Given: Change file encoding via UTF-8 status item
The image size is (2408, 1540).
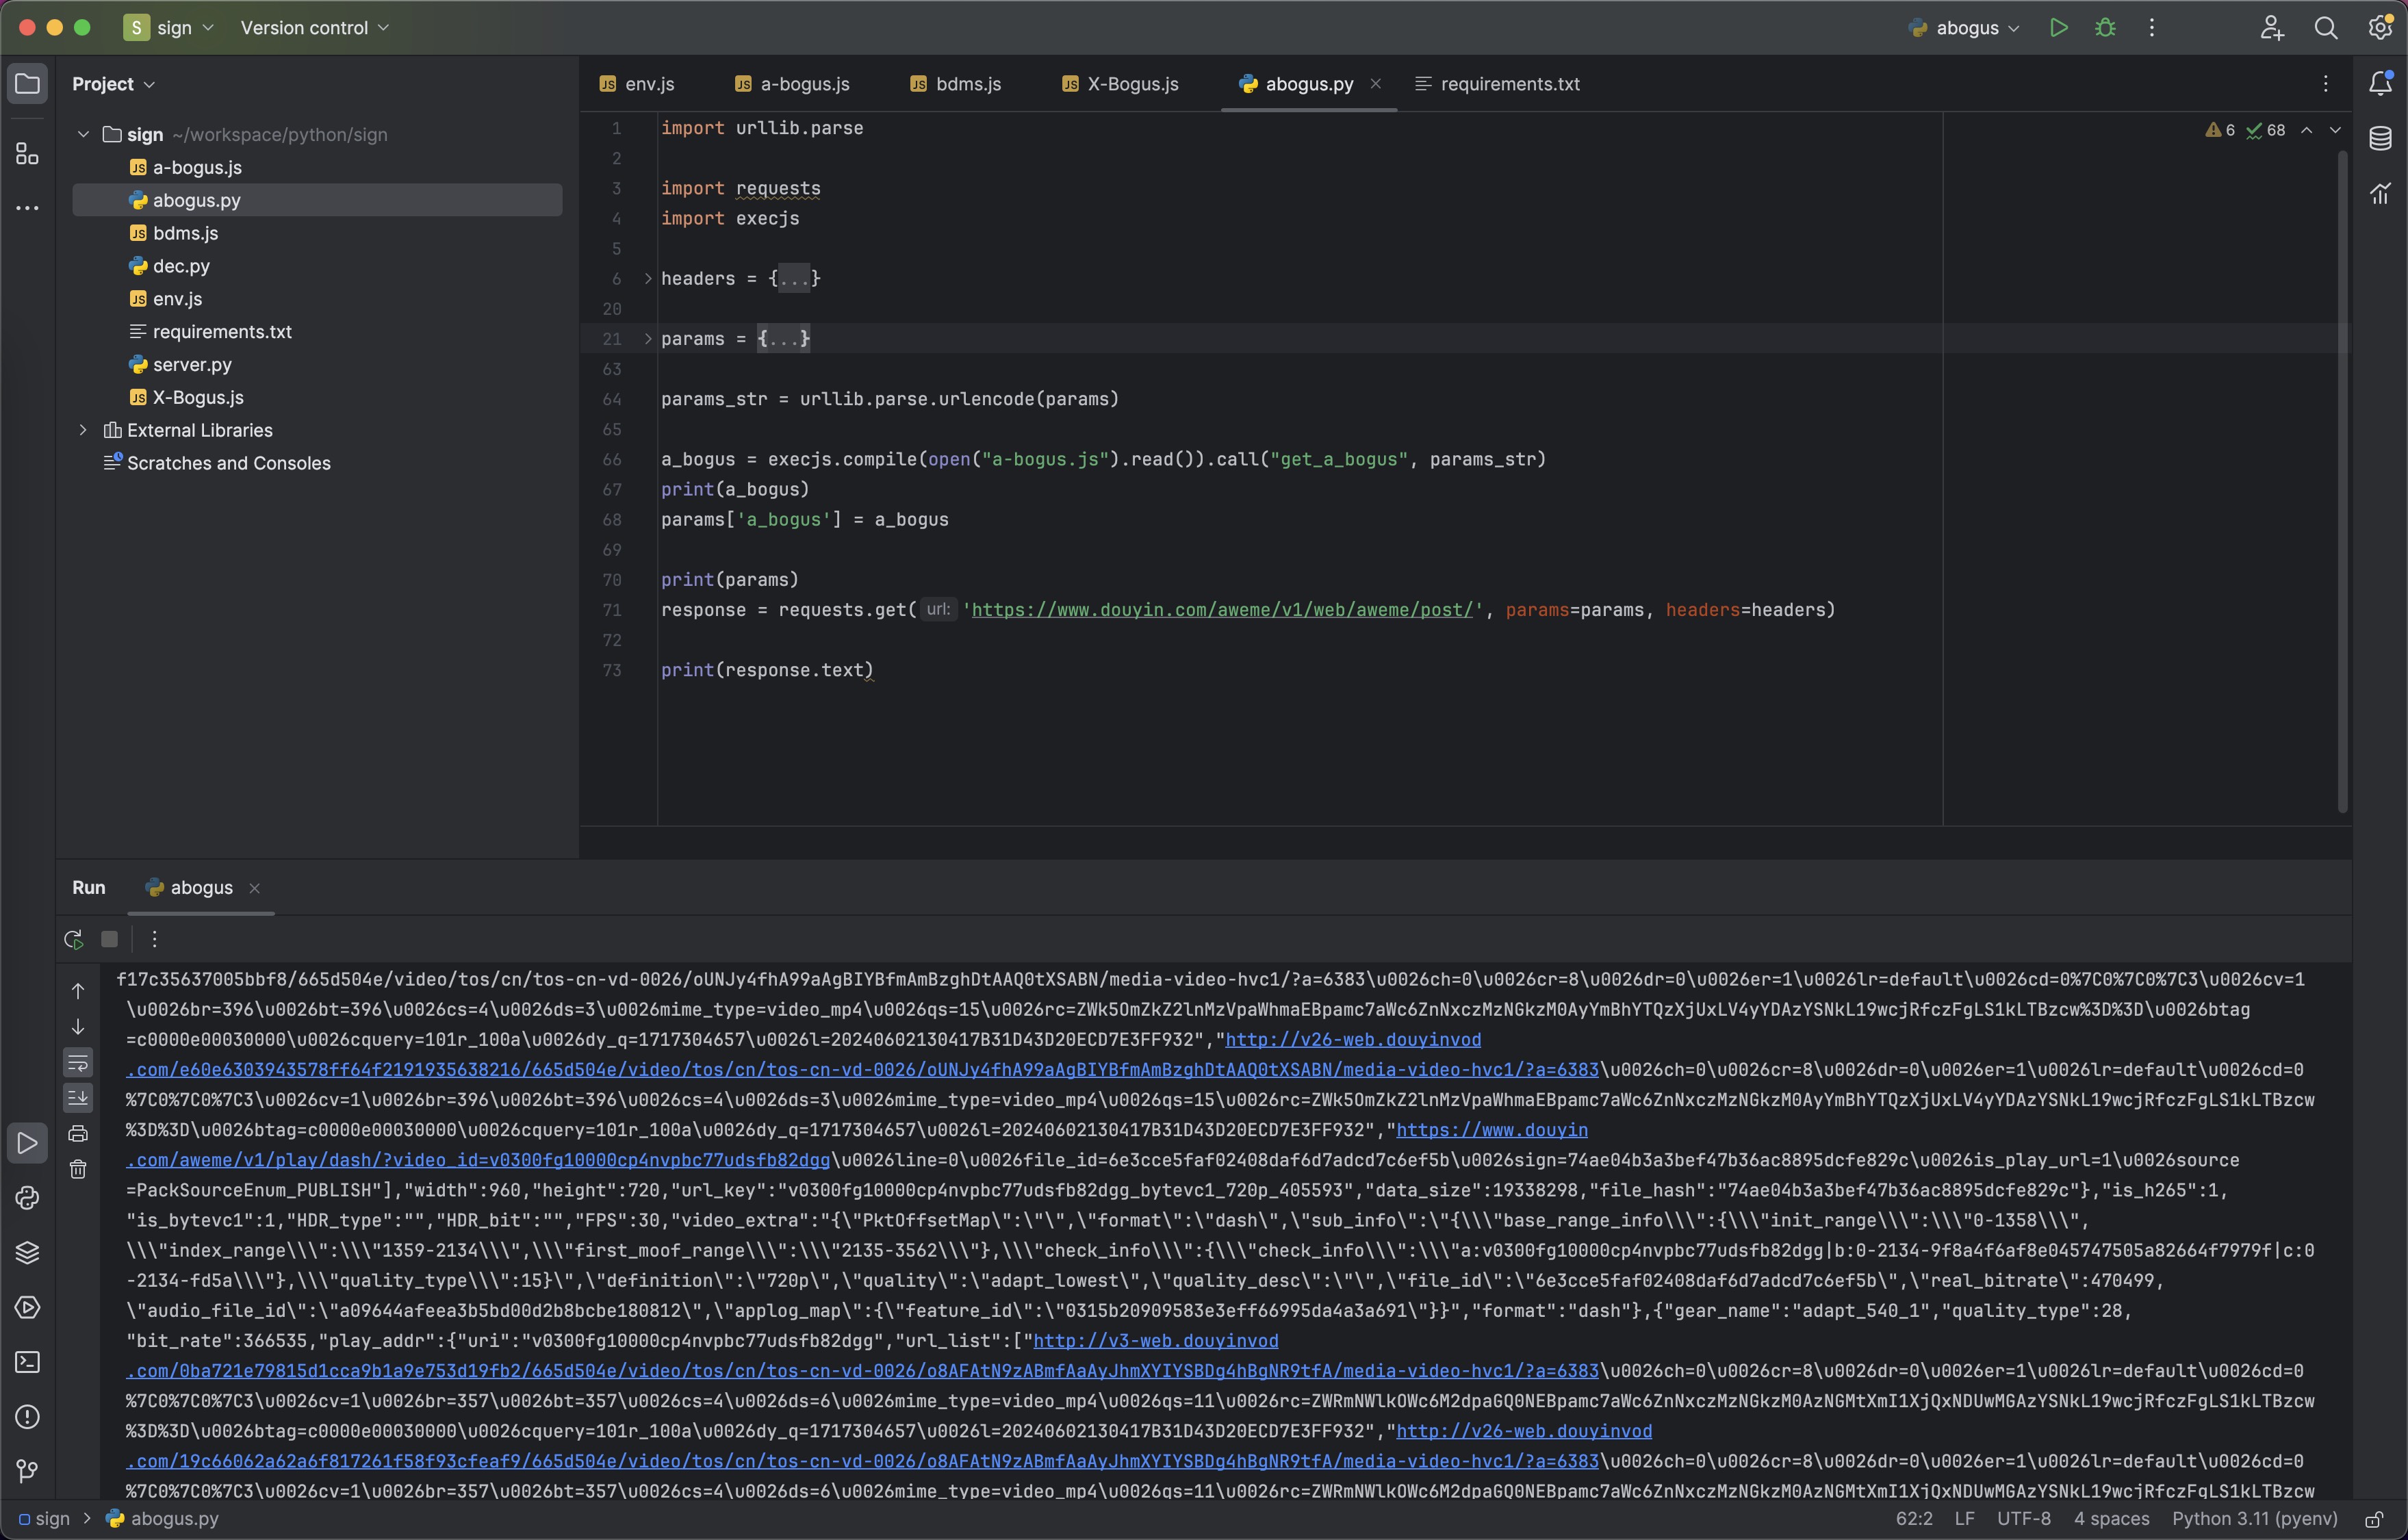Looking at the screenshot, I should pos(2023,1519).
